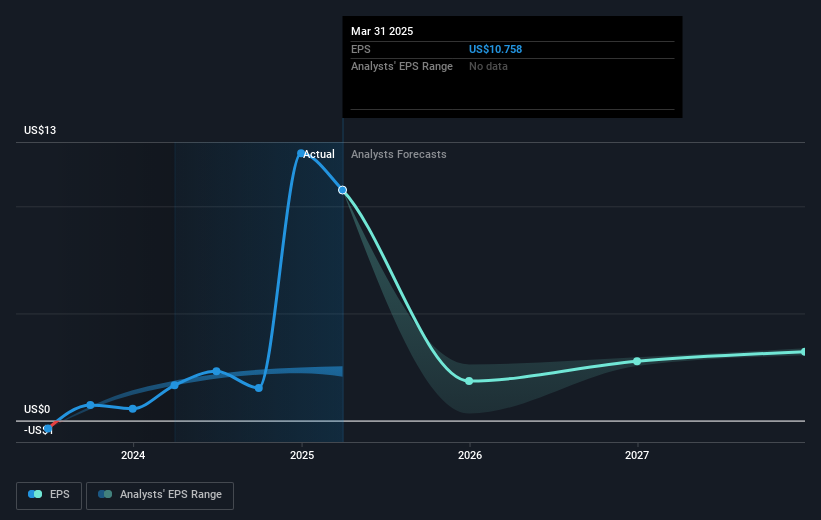
Task: Click the 2025 x-axis label
Action: pyautogui.click(x=302, y=455)
